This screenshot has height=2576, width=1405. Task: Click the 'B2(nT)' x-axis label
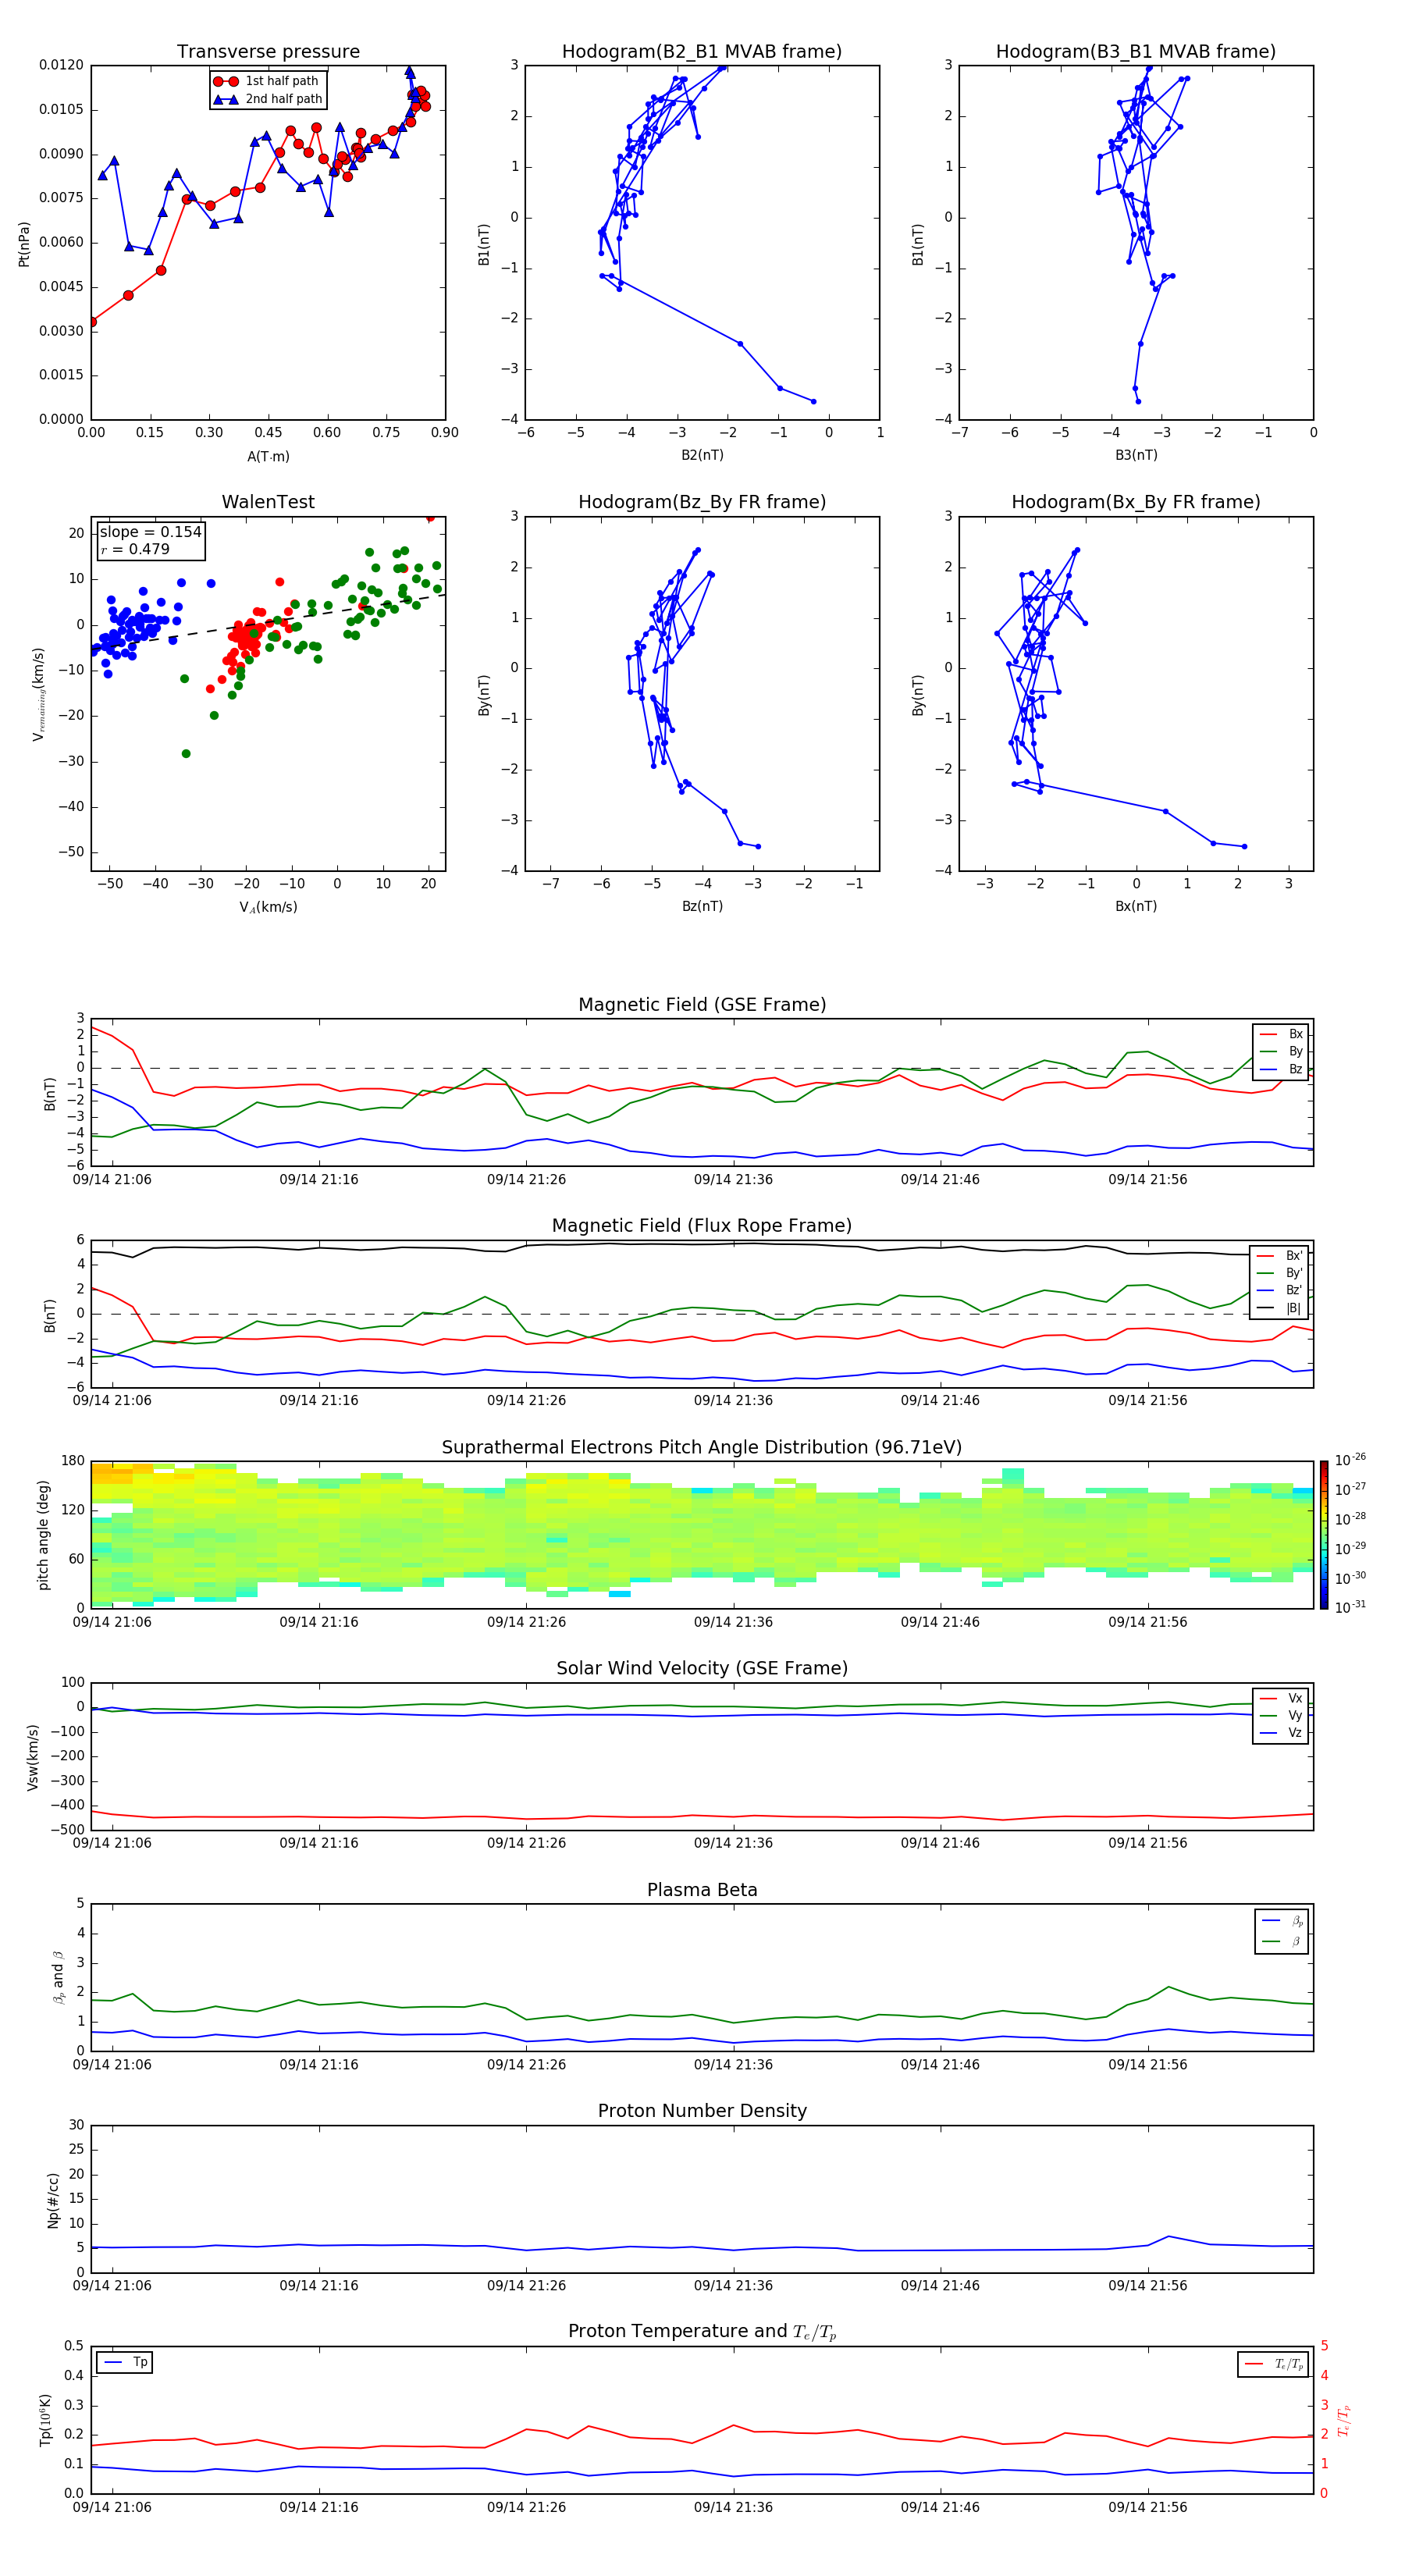point(702,455)
